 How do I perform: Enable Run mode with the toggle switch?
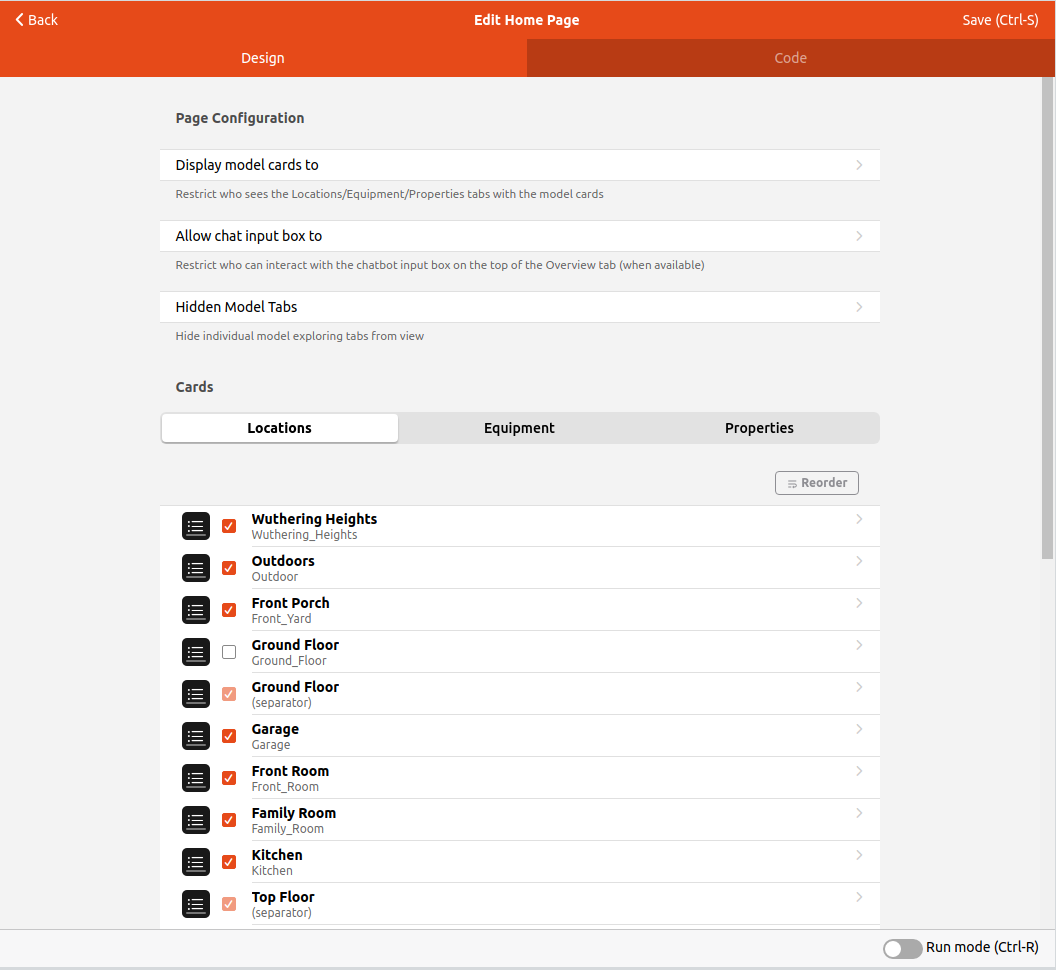(x=902, y=948)
